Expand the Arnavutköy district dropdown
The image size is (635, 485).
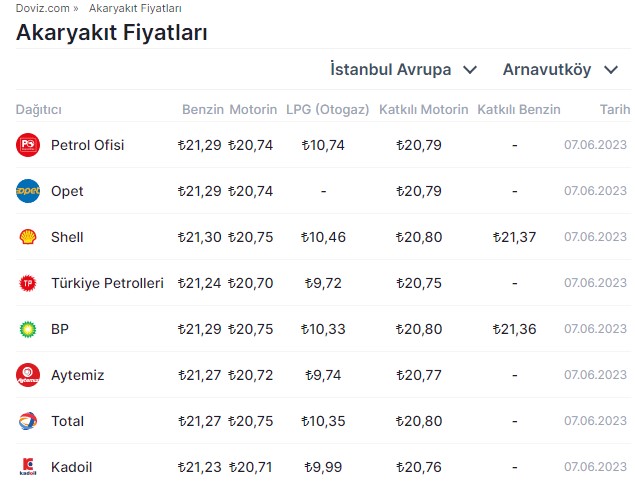559,70
